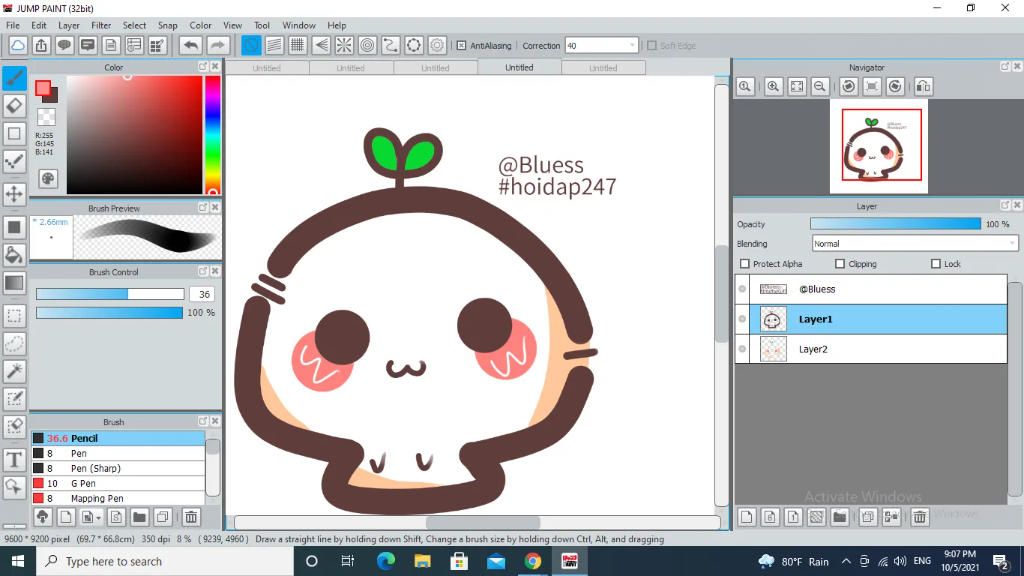Click the Undo arrow in the toolbar
Screen dimensions: 1024x576
(191, 45)
